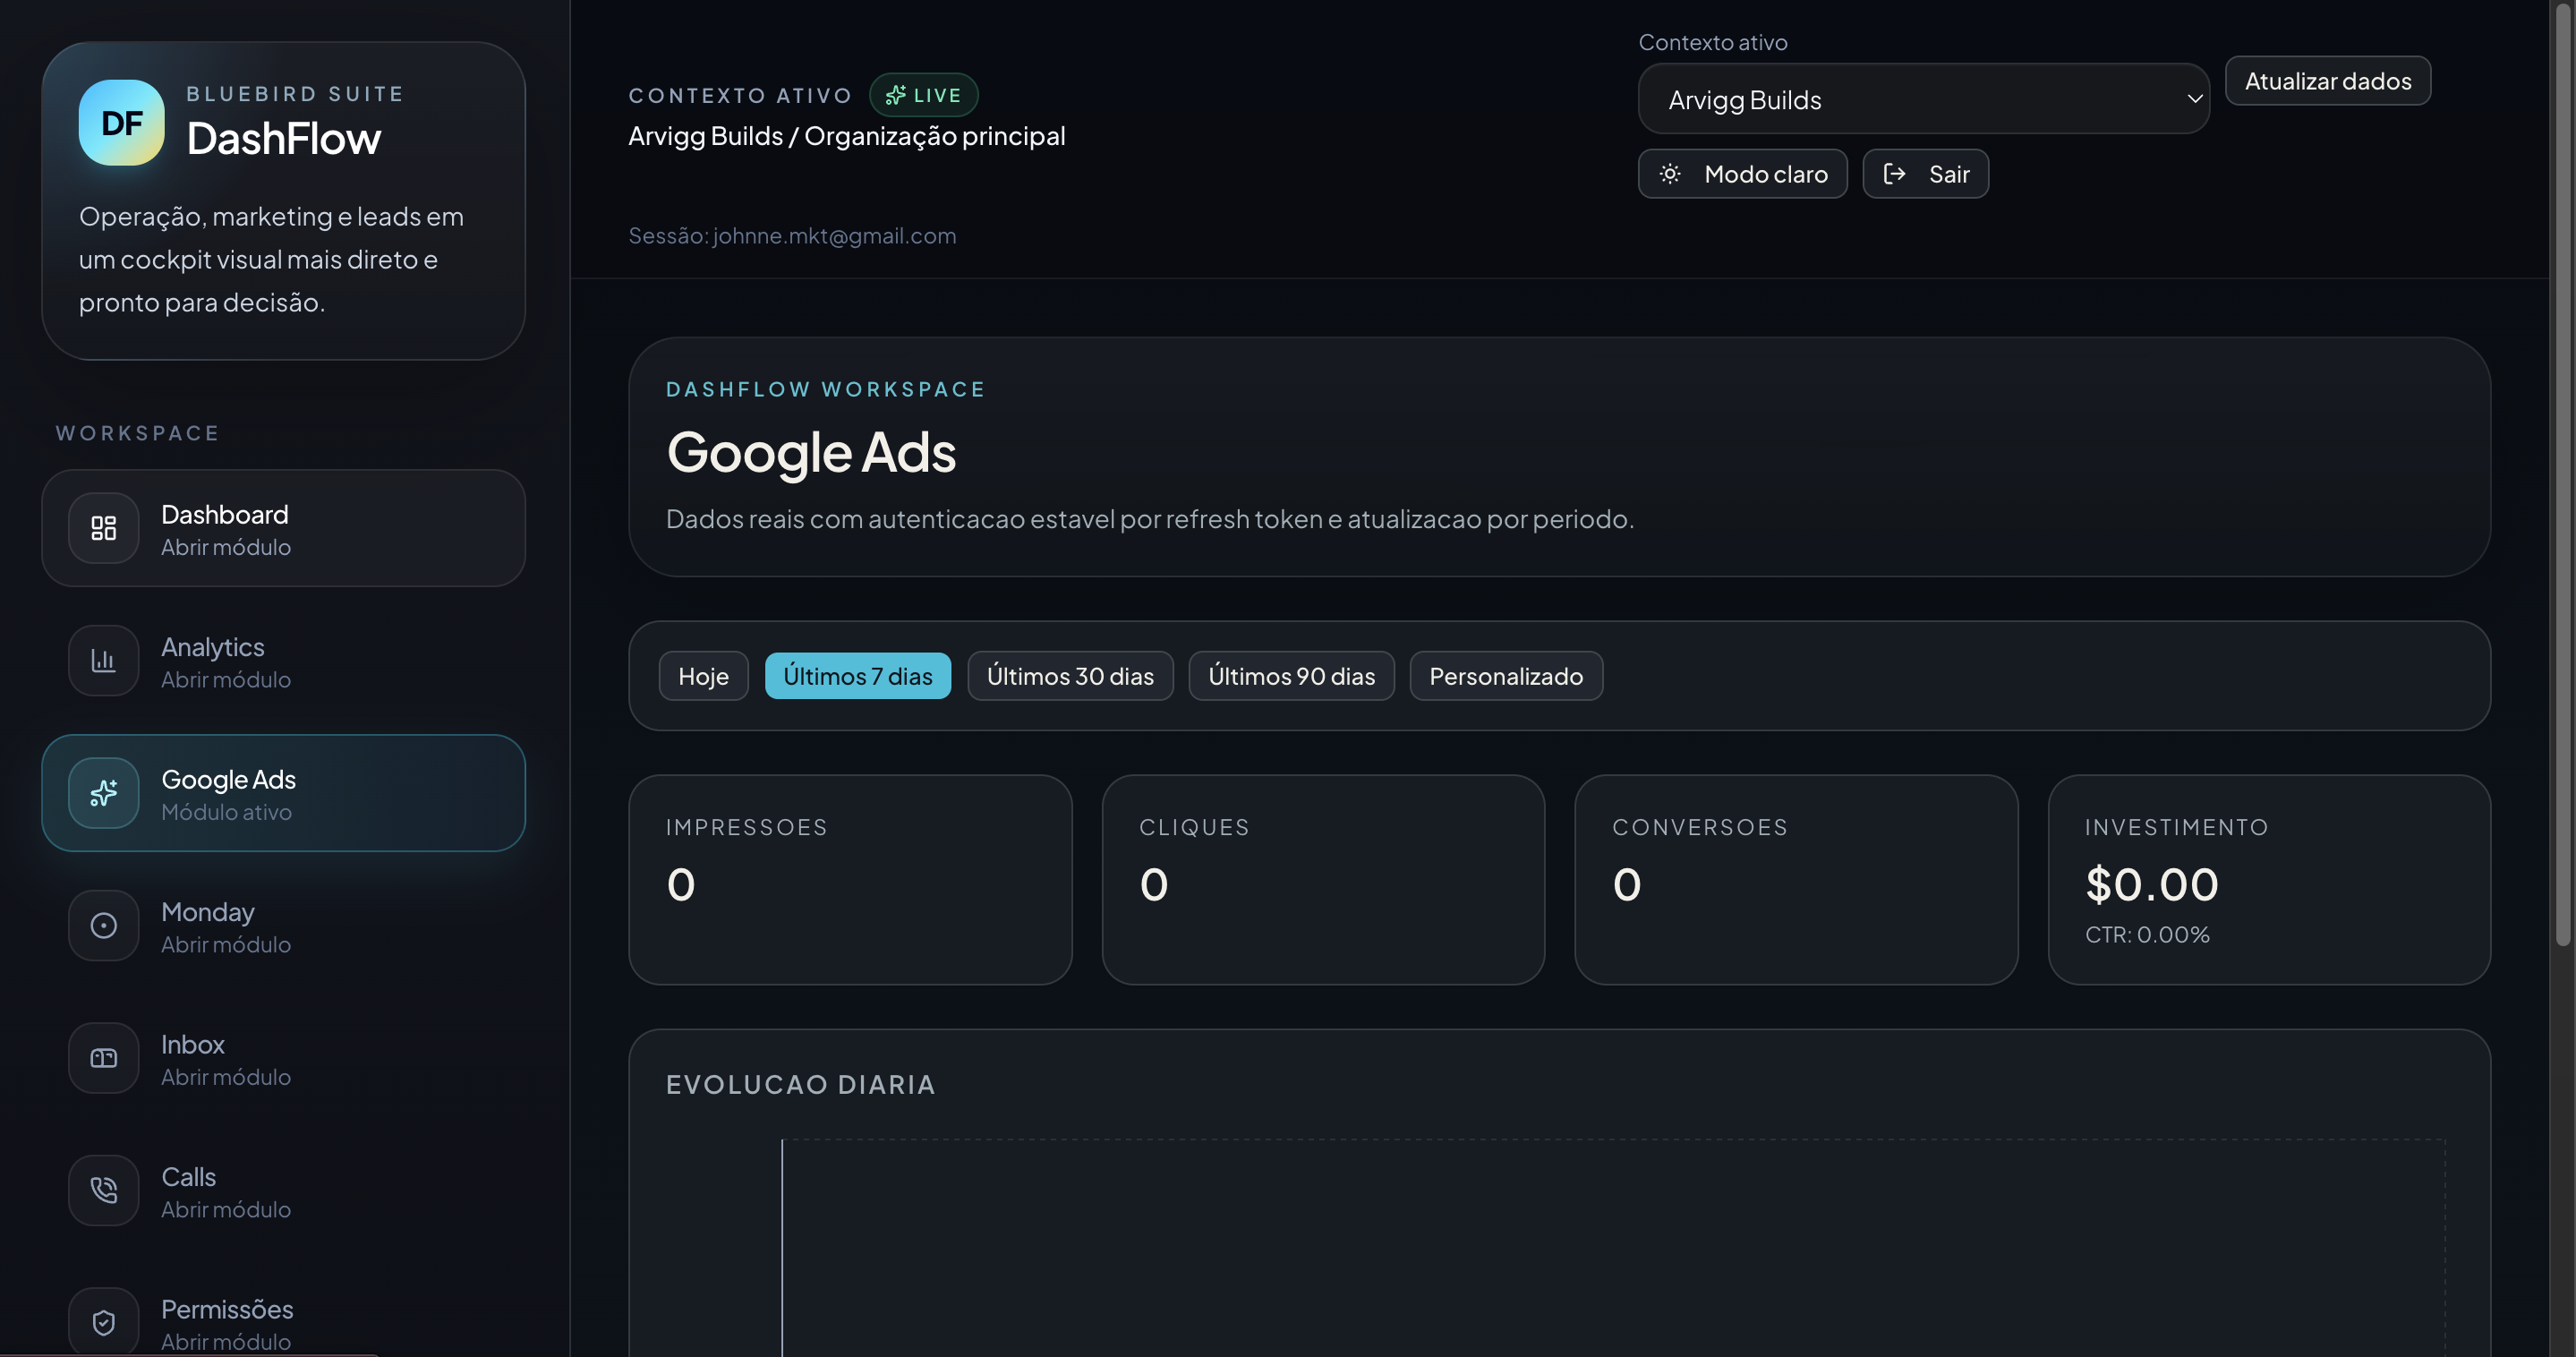Viewport: 2576px width, 1357px height.
Task: Click the Cliques metric card
Action: 1324,880
